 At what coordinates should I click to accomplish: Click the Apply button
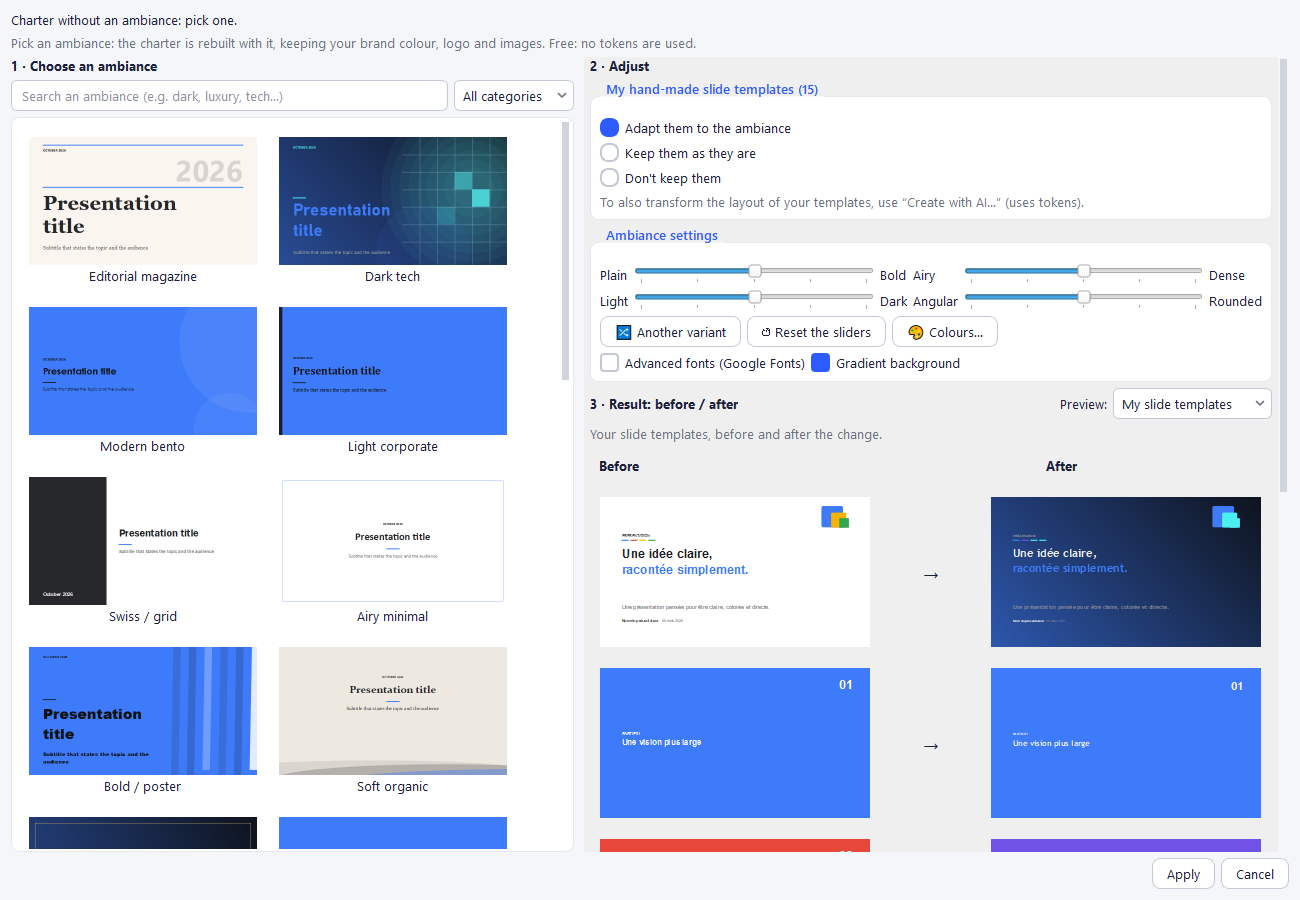click(1183, 874)
